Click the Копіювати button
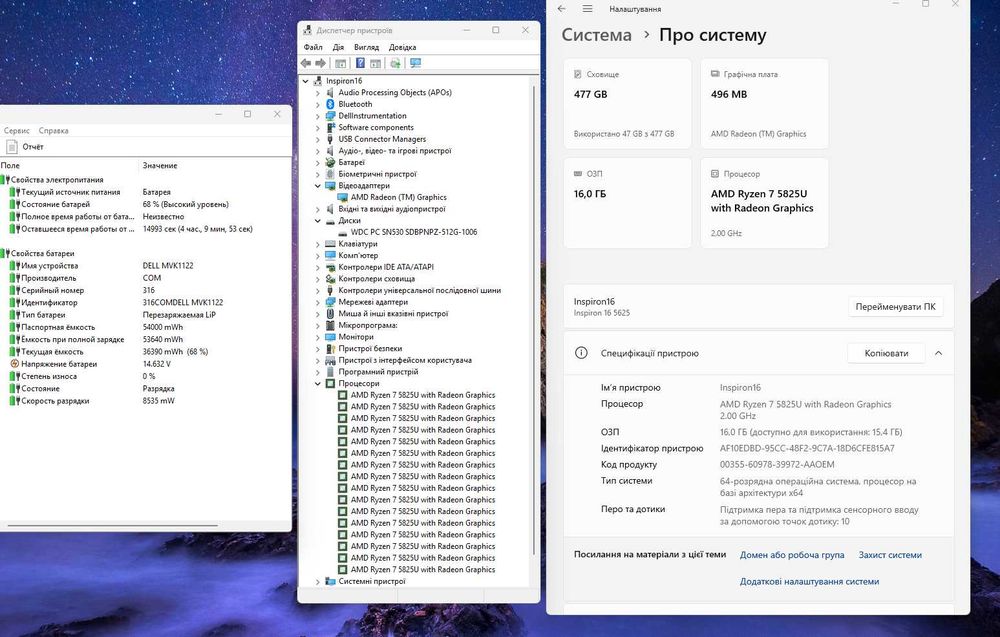This screenshot has height=637, width=1000. [x=886, y=353]
